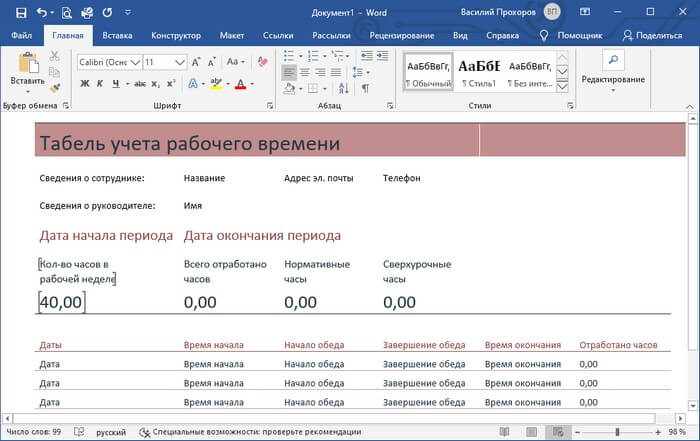Apply the Обычный style
The width and height of the screenshot is (700, 441).
[428, 72]
